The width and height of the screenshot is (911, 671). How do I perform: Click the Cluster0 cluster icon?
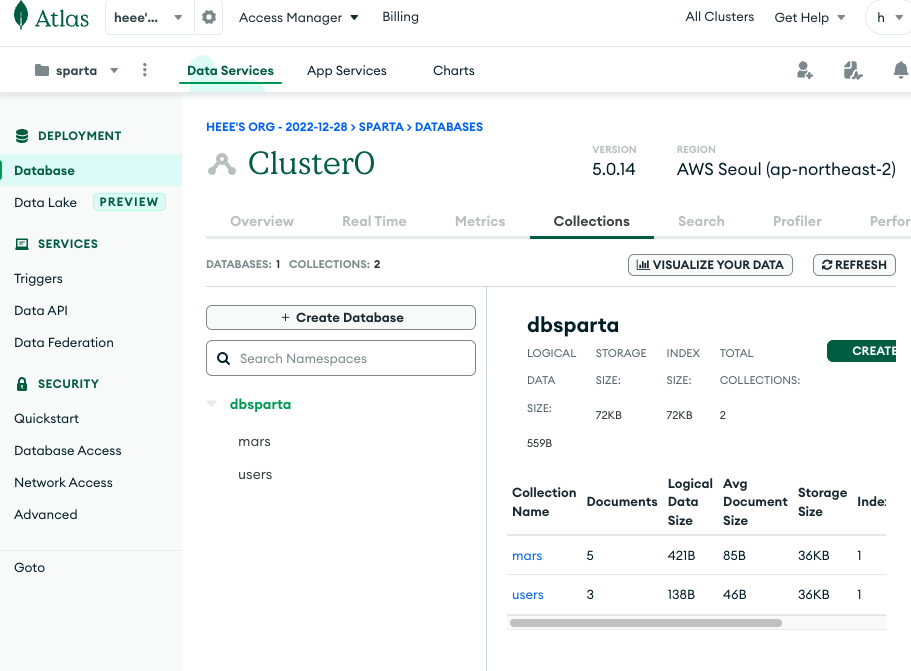(x=222, y=164)
